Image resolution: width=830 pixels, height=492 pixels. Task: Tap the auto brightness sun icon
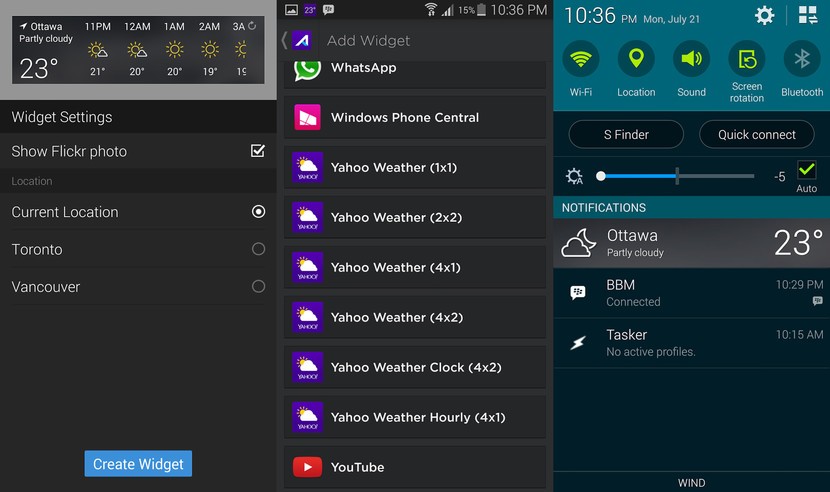pyautogui.click(x=574, y=176)
